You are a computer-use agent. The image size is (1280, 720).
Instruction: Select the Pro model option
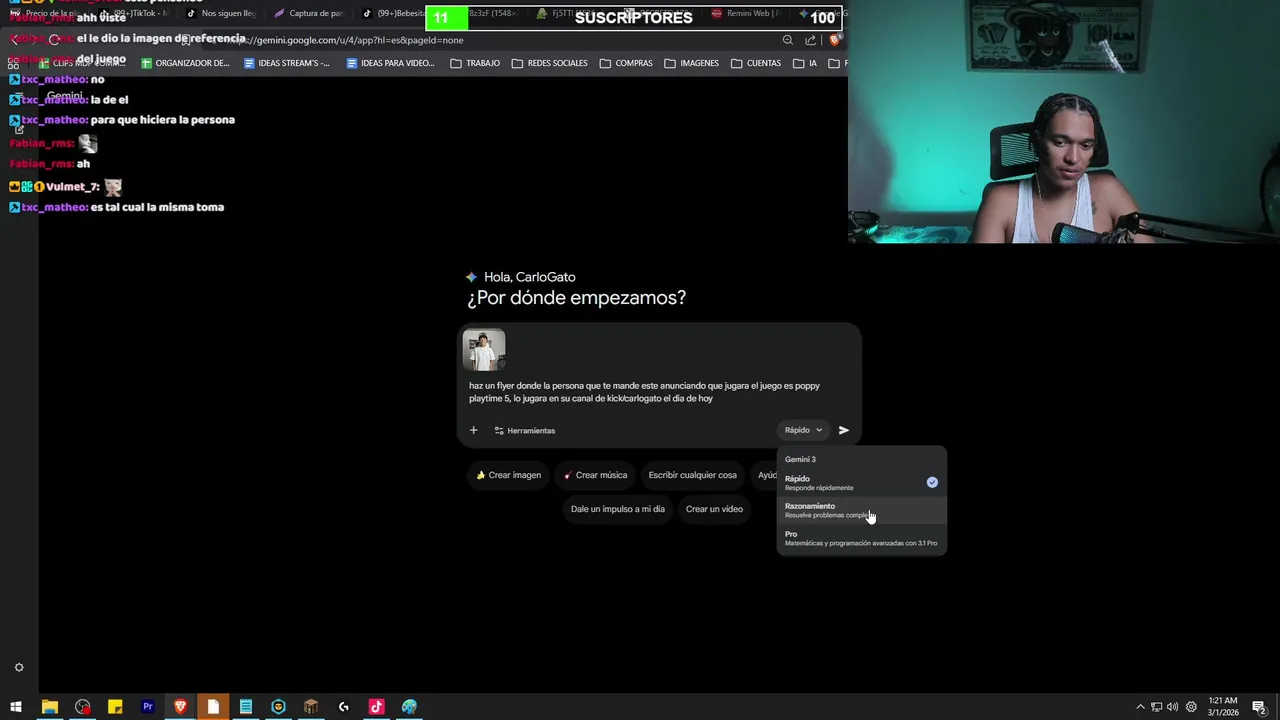861,538
